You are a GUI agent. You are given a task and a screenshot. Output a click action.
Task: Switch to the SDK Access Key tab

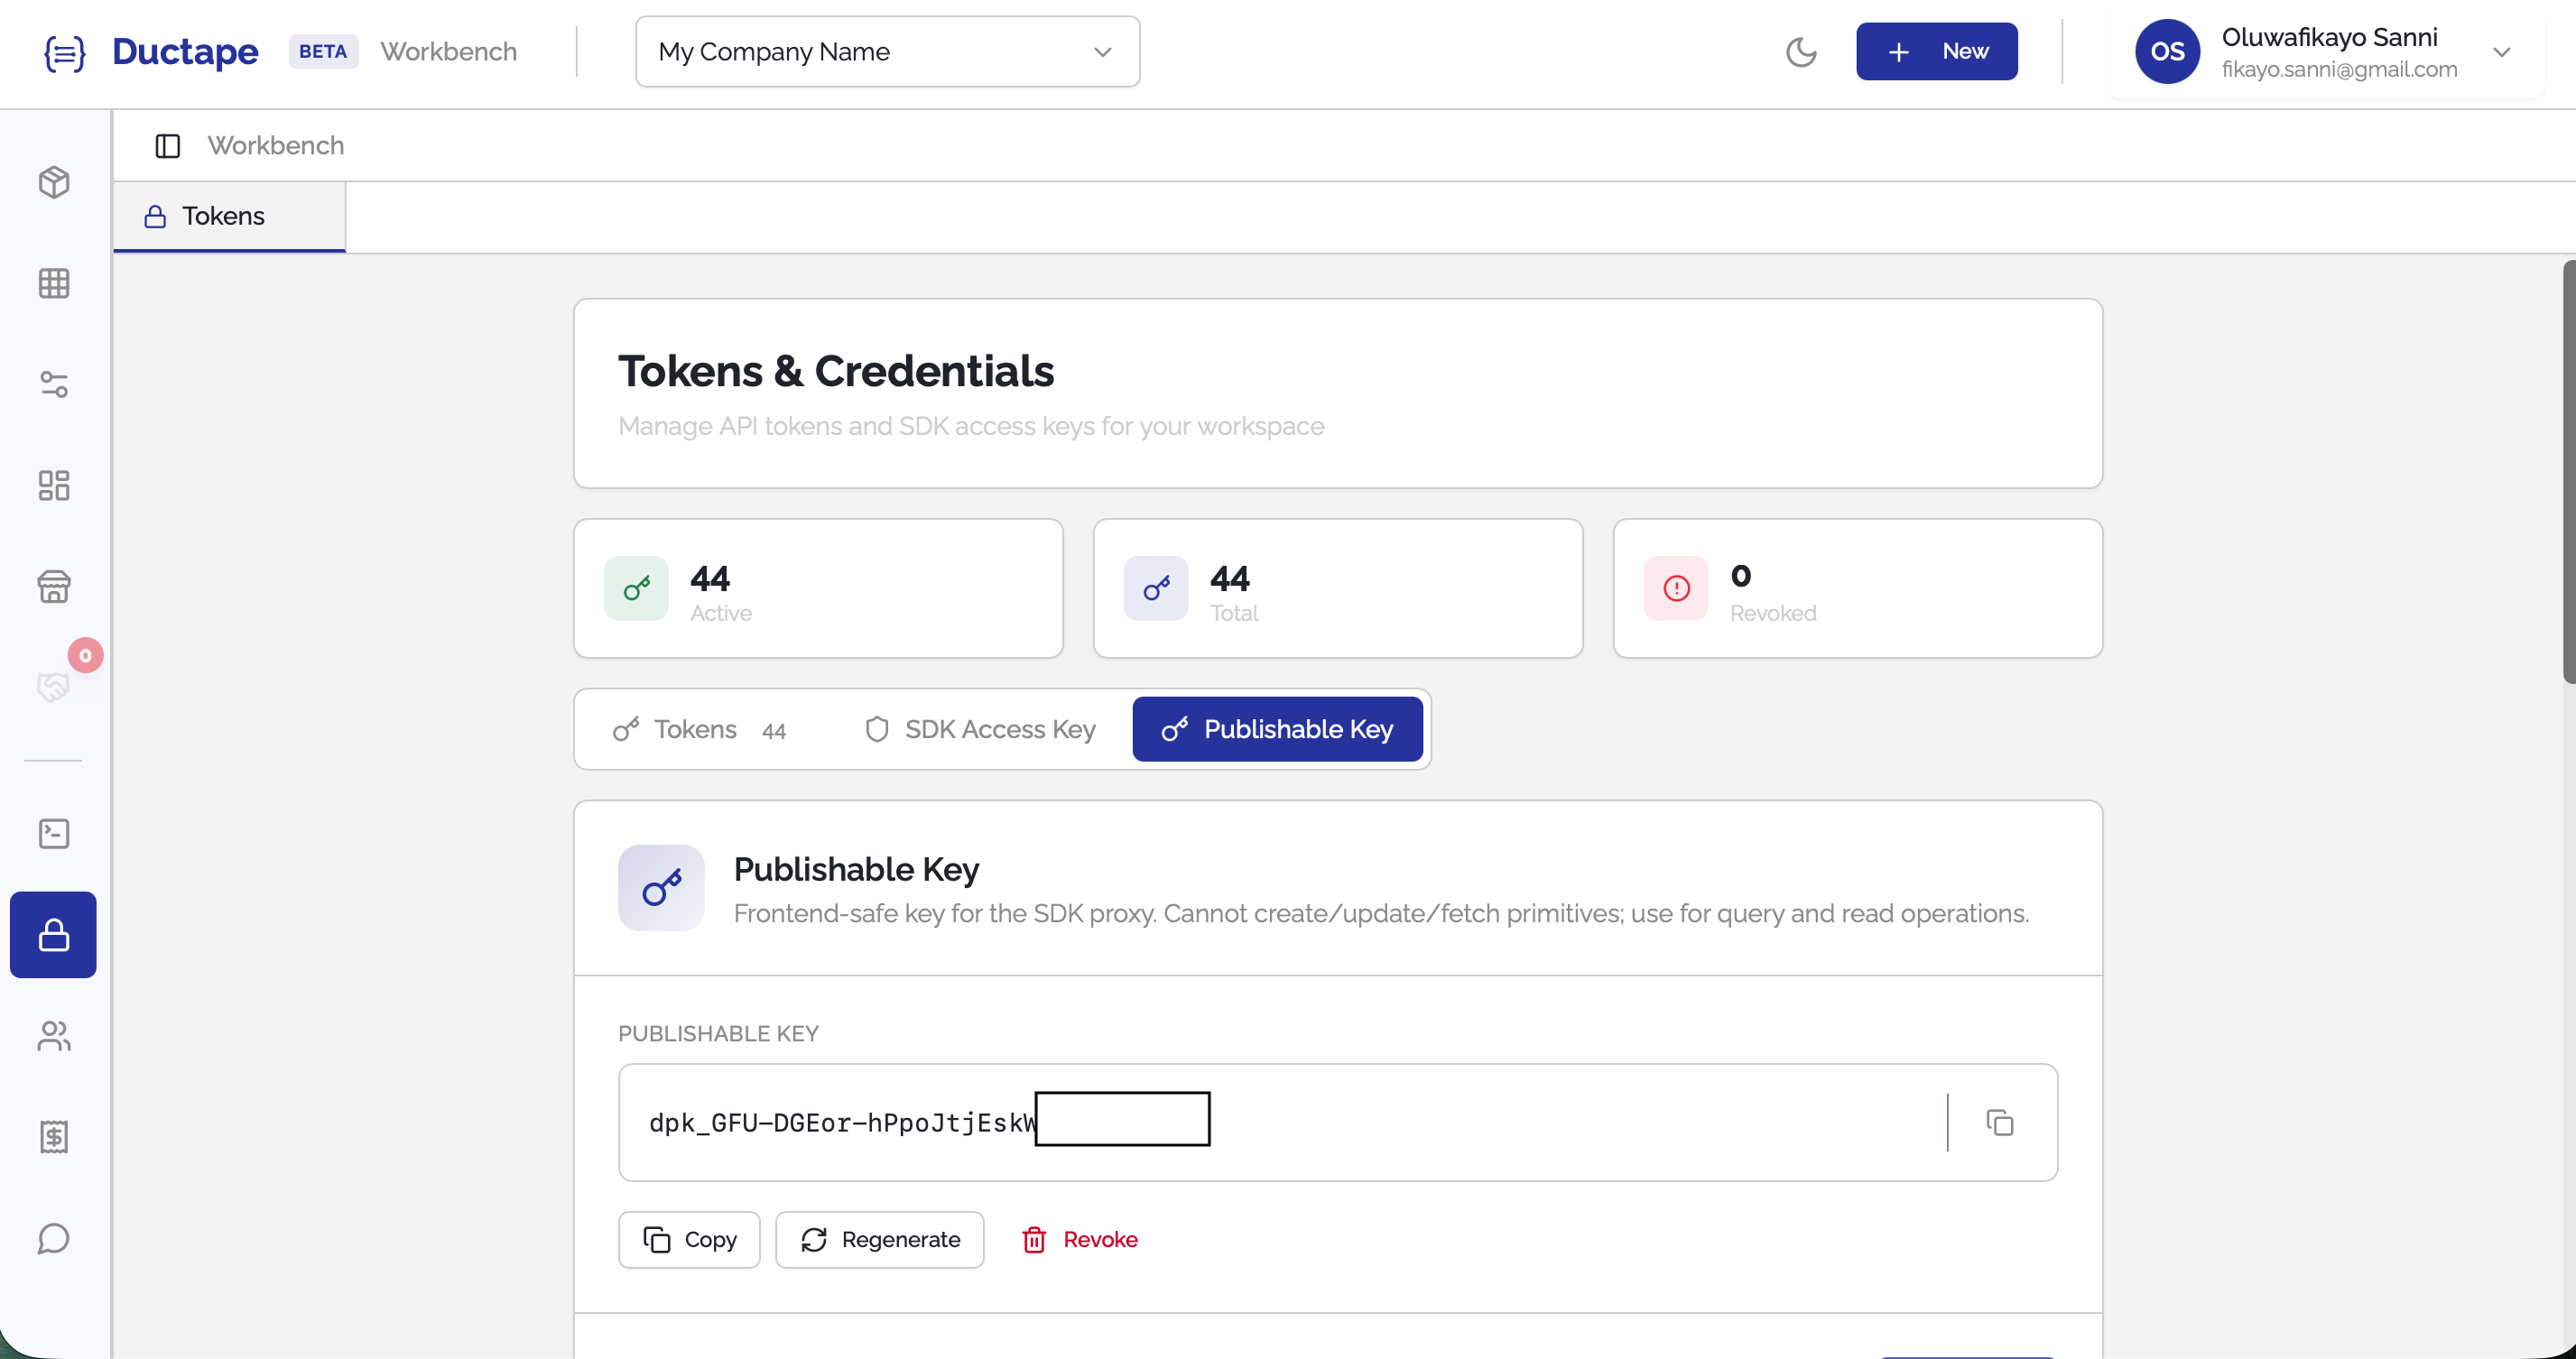point(980,729)
